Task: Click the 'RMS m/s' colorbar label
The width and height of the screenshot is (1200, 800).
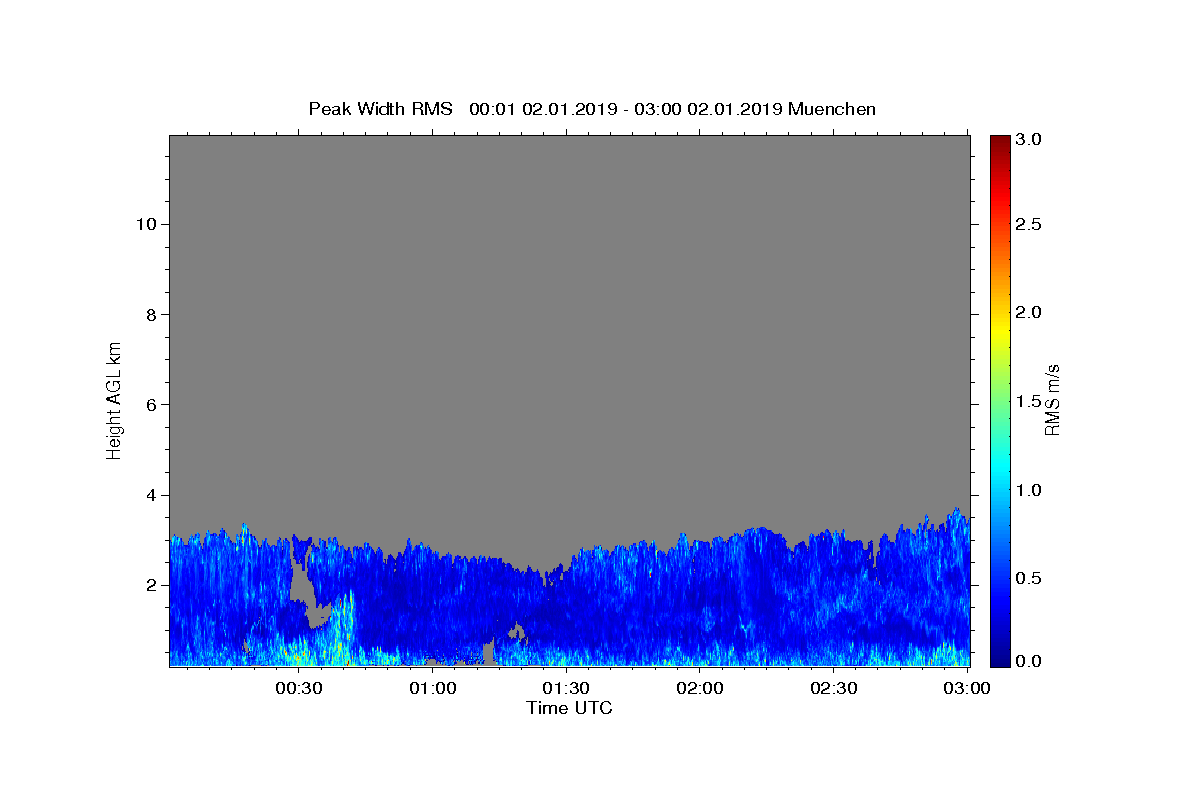Action: tap(1052, 400)
